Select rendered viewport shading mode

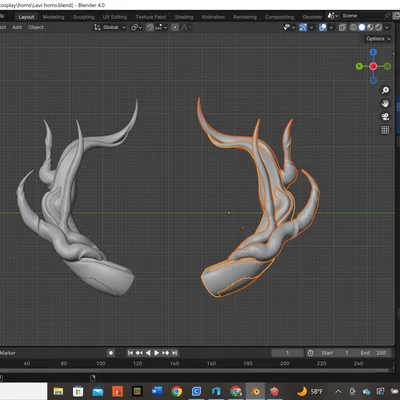tap(378, 27)
